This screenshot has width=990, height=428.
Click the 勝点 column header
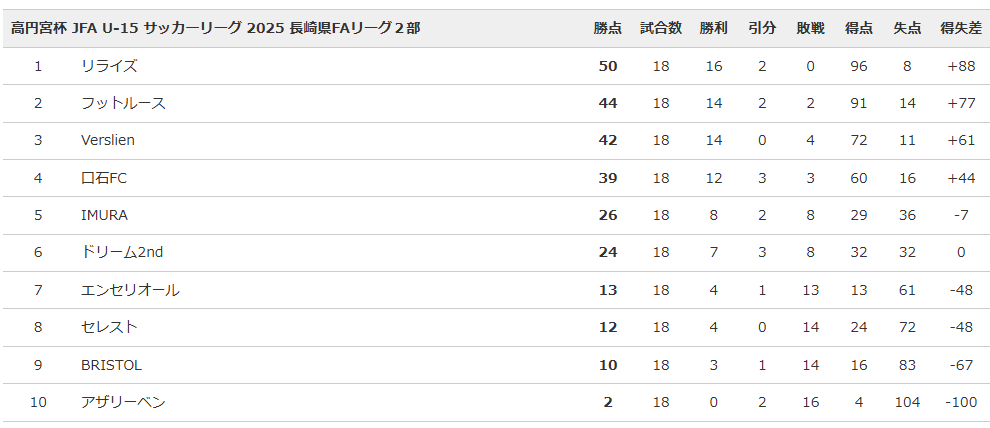coord(607,29)
